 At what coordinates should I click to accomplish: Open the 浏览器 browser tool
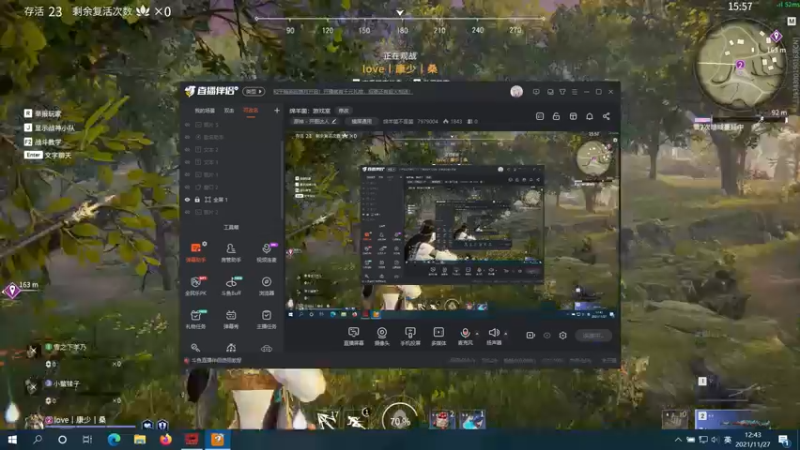(x=266, y=286)
